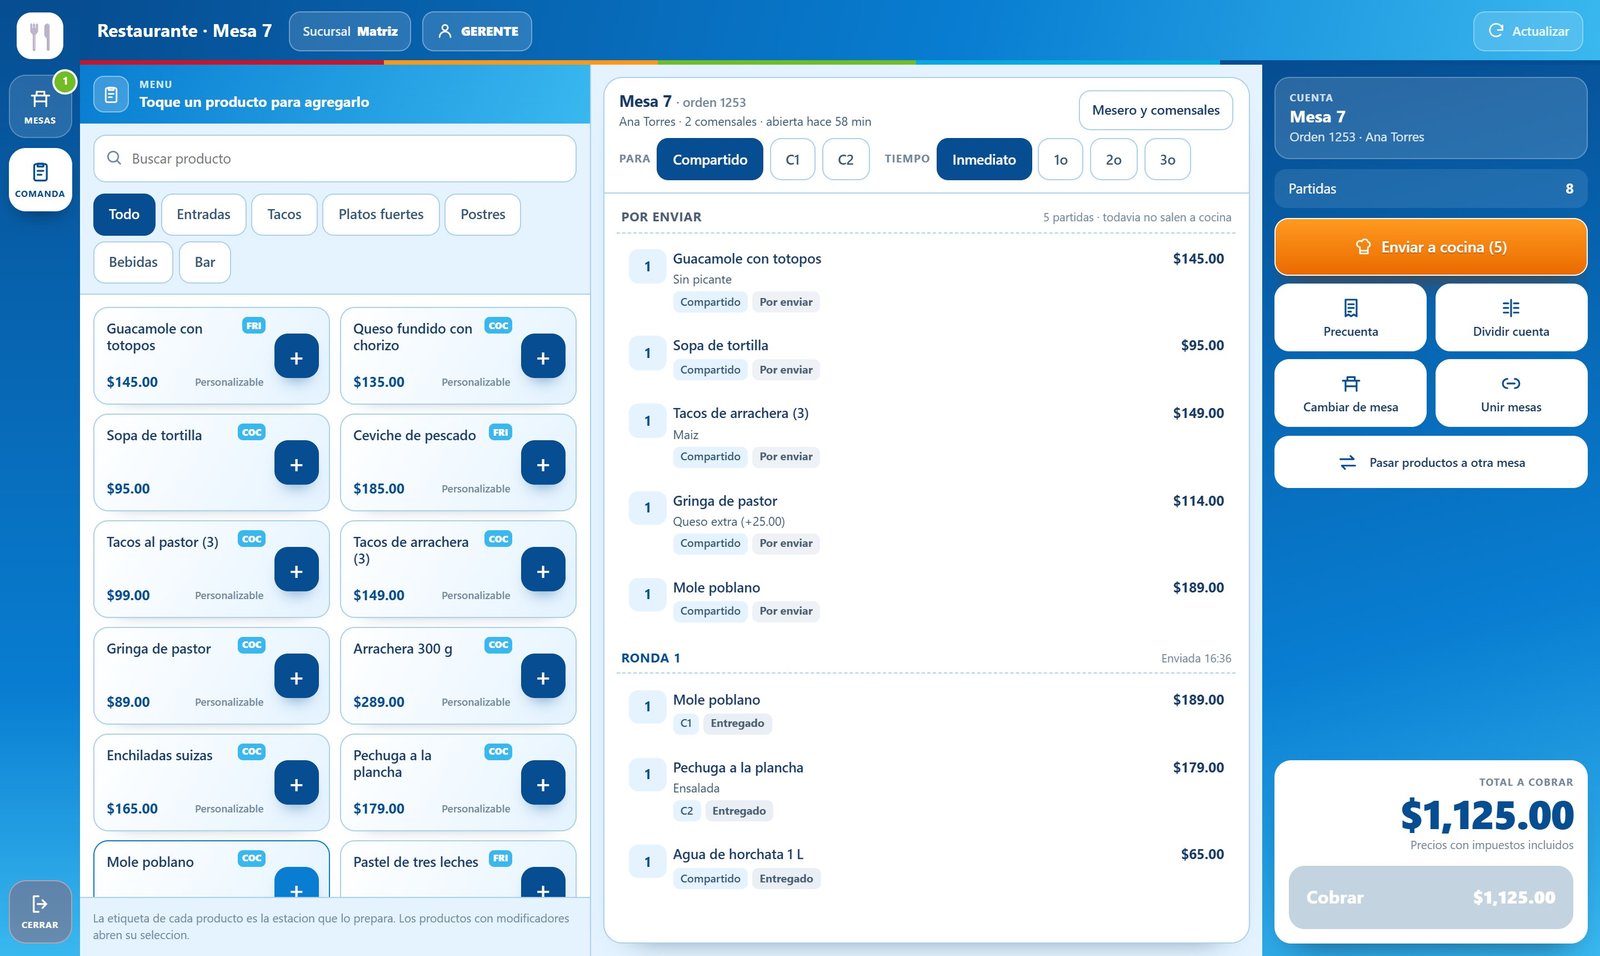This screenshot has width=1600, height=956.
Task: Add Guacamole con totopos with plus button
Action: coord(296,357)
